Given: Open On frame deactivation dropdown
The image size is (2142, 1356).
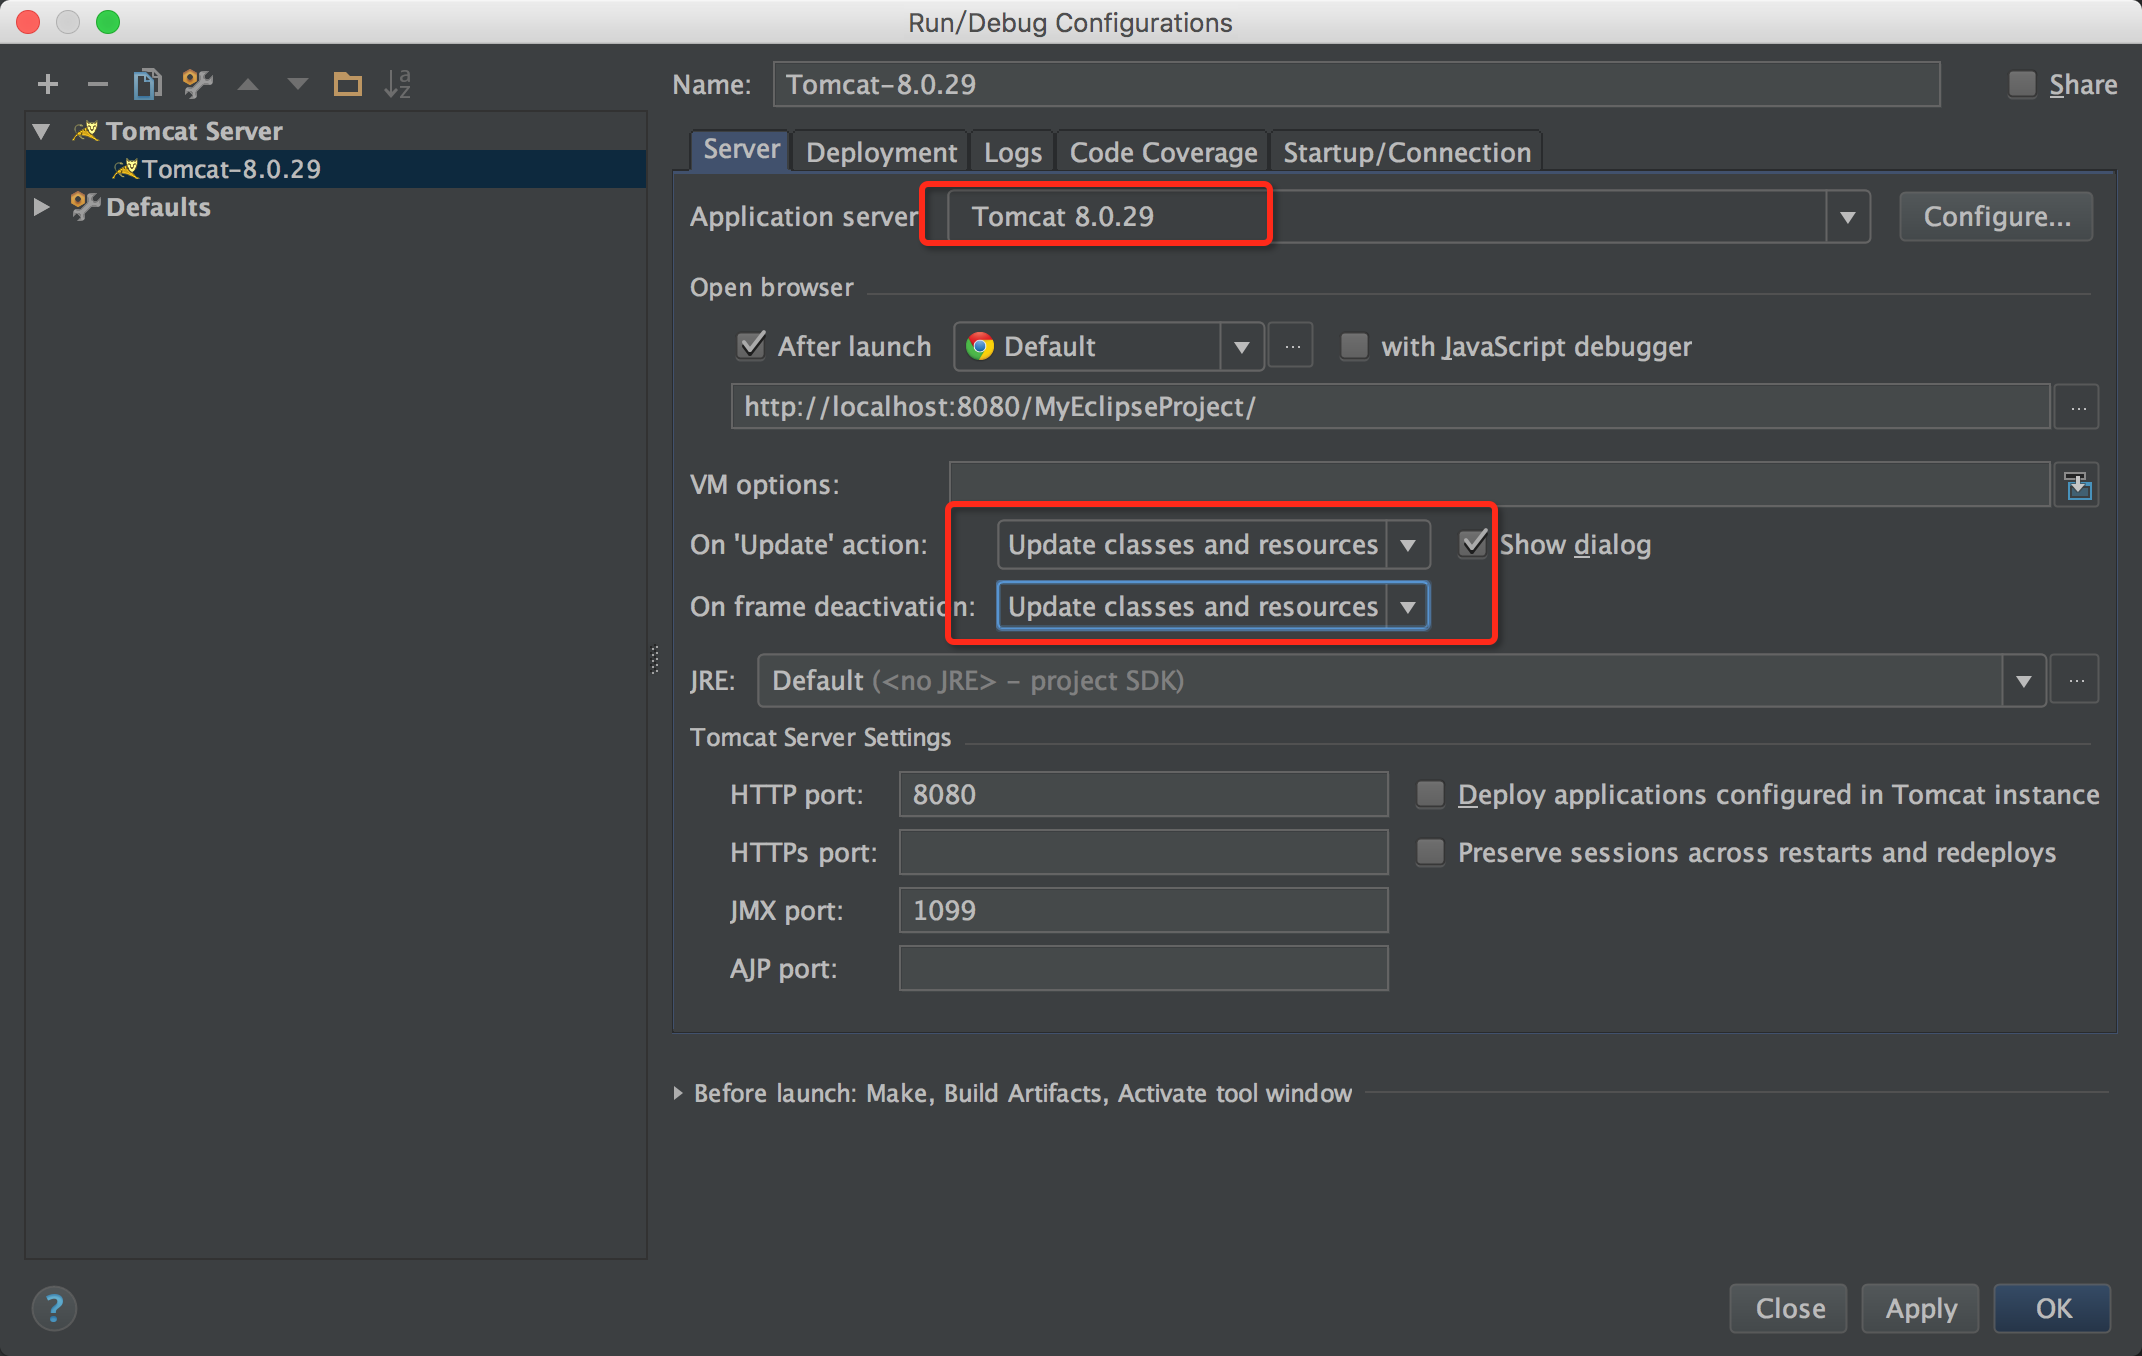Looking at the screenshot, I should [x=1407, y=607].
